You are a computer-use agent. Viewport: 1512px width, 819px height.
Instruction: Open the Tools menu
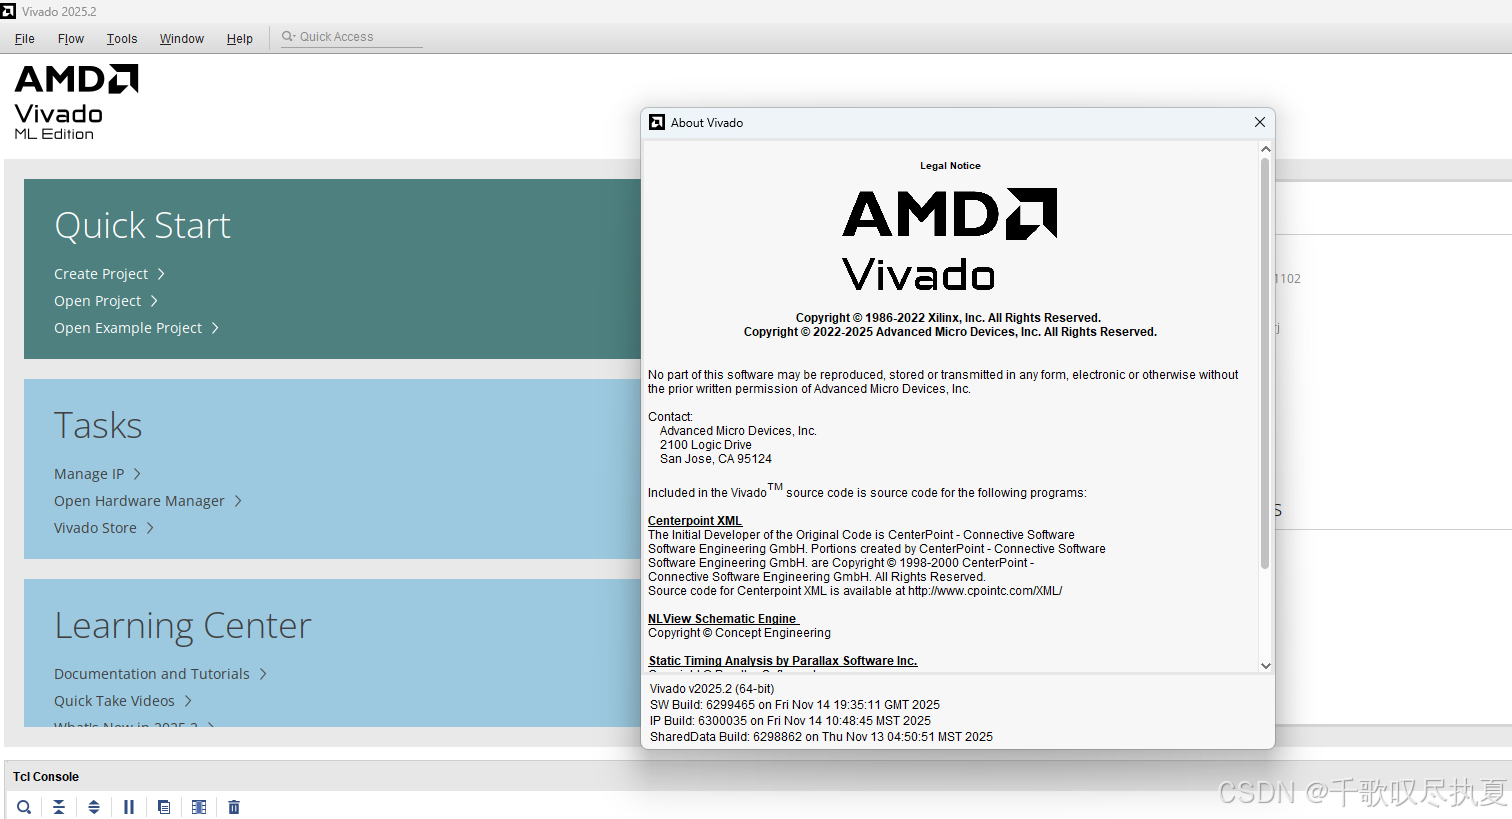click(122, 38)
